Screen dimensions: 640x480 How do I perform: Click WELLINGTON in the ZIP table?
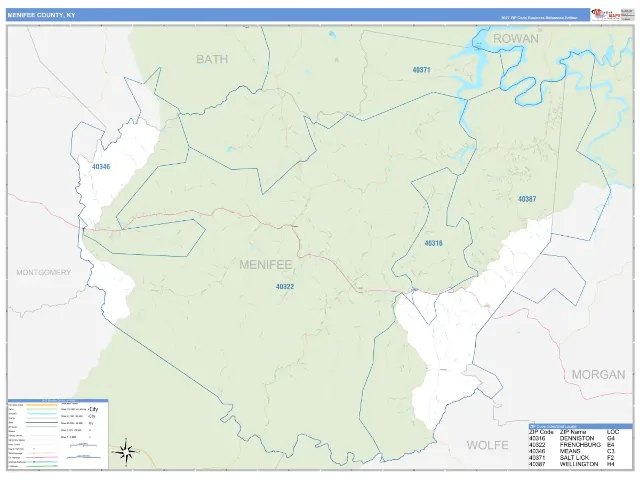579,464
